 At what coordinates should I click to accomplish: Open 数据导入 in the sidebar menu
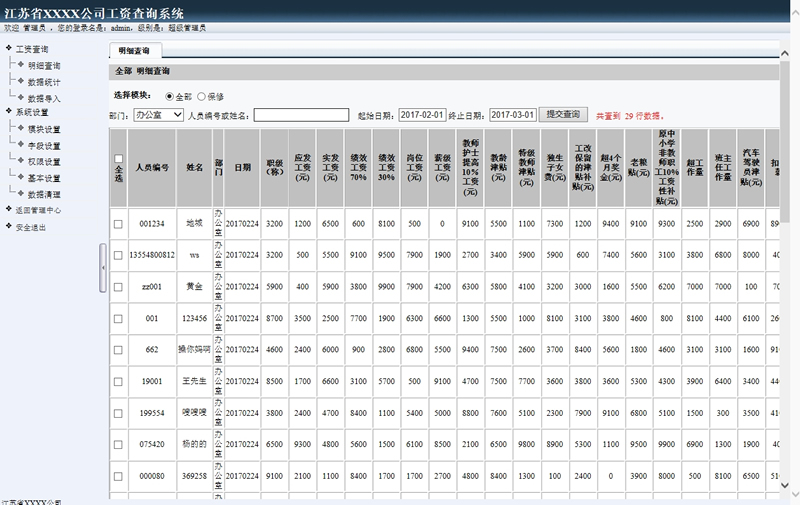pos(44,98)
